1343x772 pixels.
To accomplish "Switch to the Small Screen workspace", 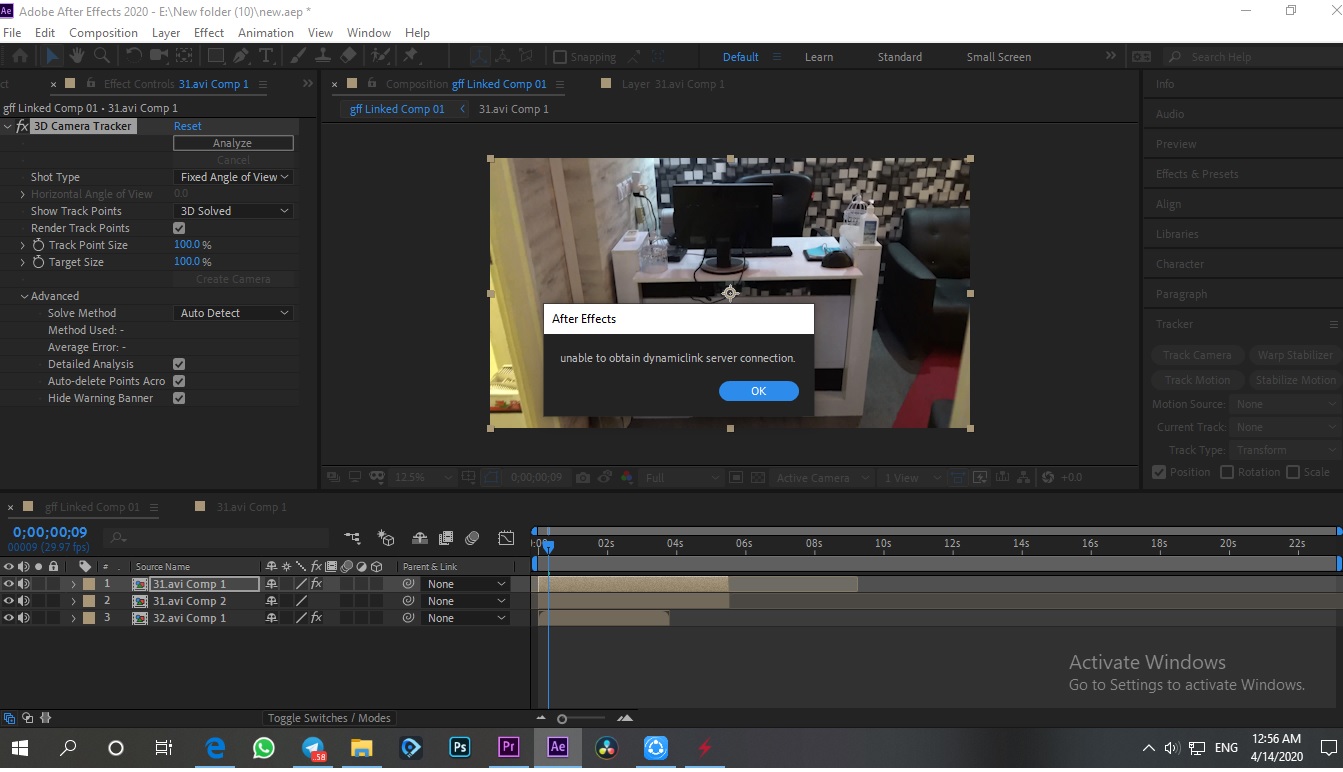I will click(x=998, y=57).
